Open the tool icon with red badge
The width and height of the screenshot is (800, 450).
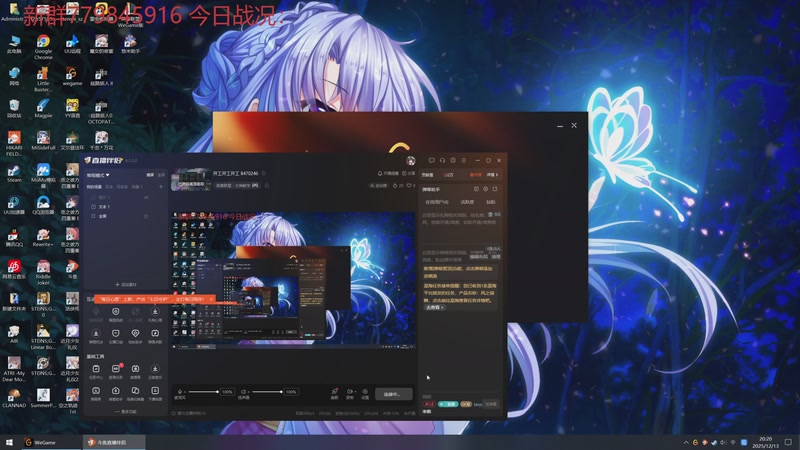click(116, 371)
